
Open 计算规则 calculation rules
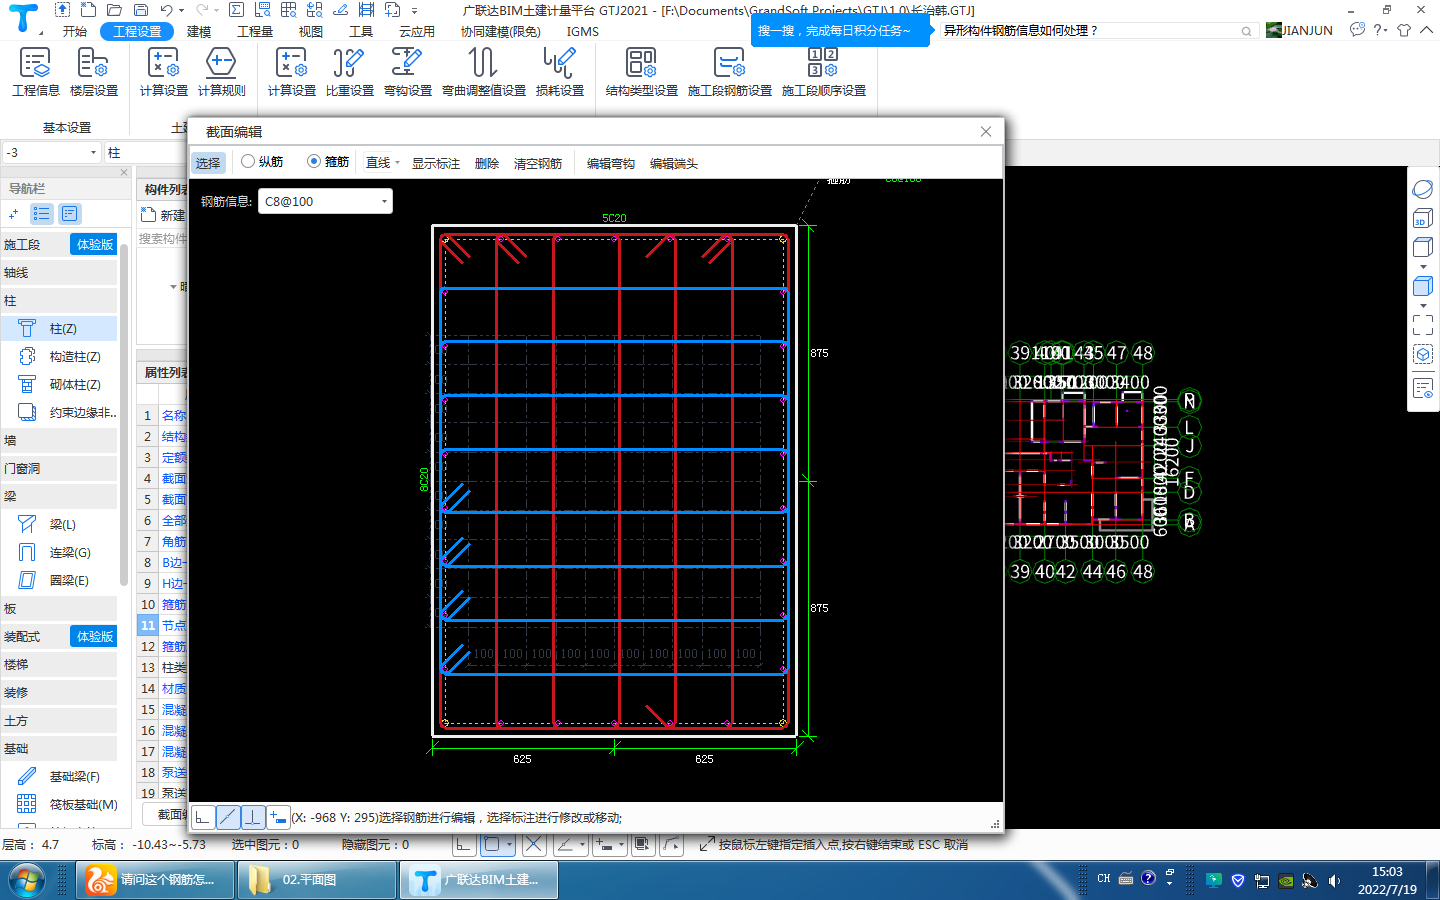pos(221,72)
